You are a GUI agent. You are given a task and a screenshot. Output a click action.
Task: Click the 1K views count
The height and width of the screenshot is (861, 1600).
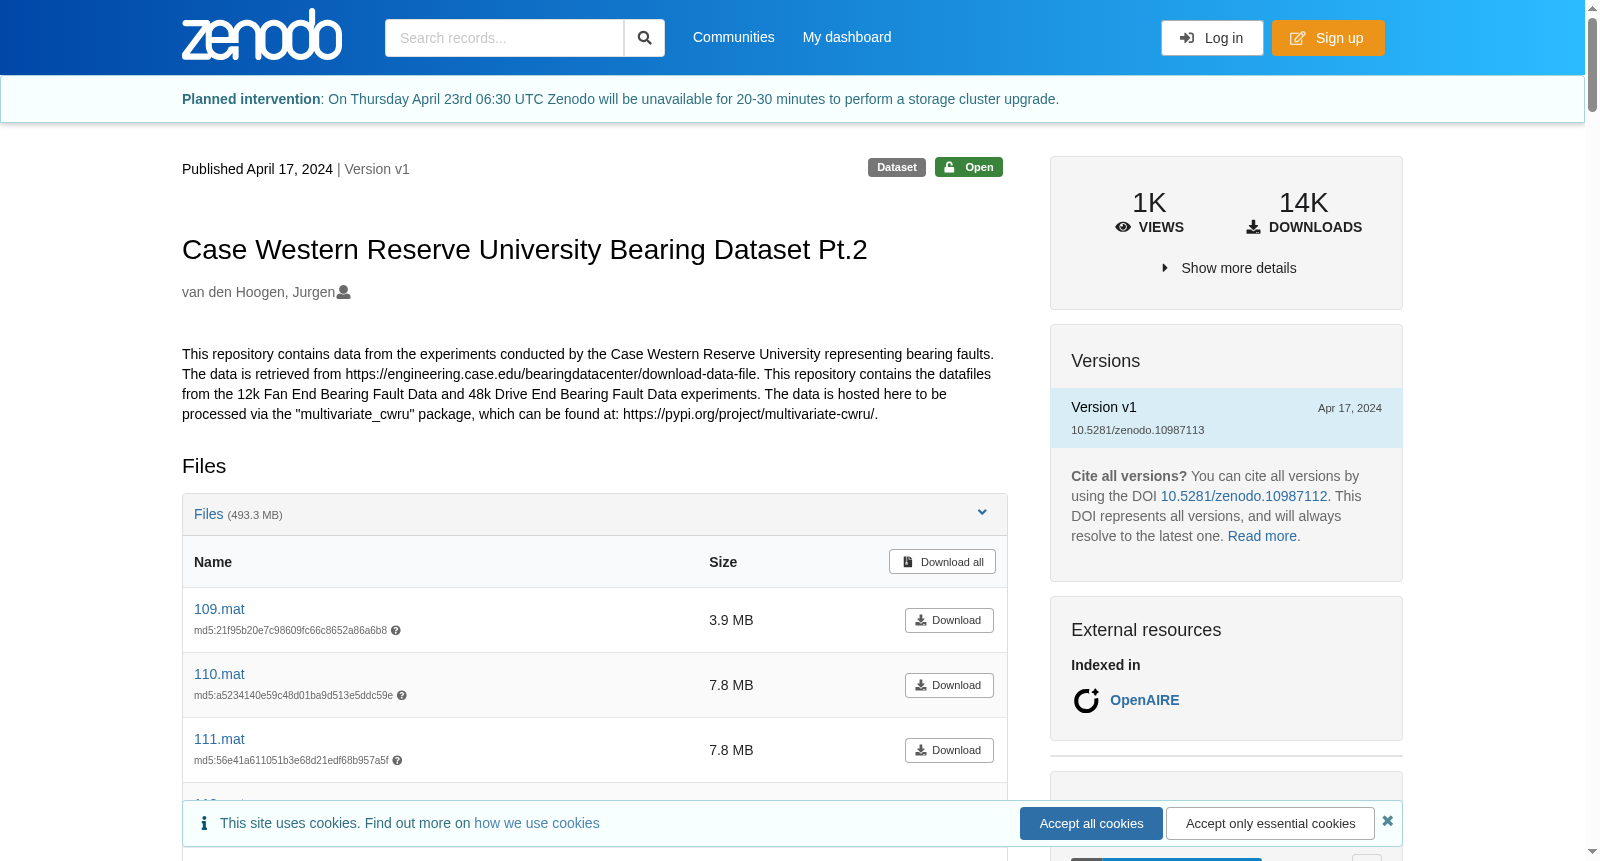pos(1149,203)
